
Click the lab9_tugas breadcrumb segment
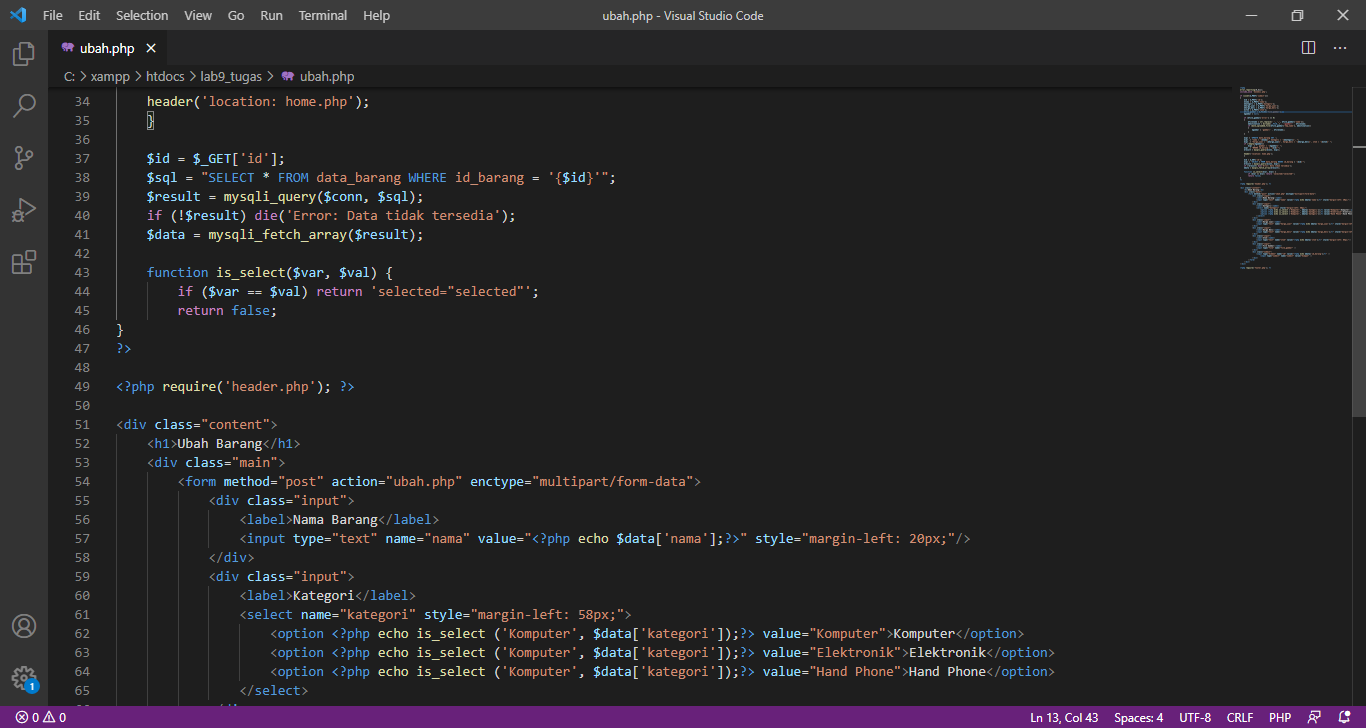[231, 76]
